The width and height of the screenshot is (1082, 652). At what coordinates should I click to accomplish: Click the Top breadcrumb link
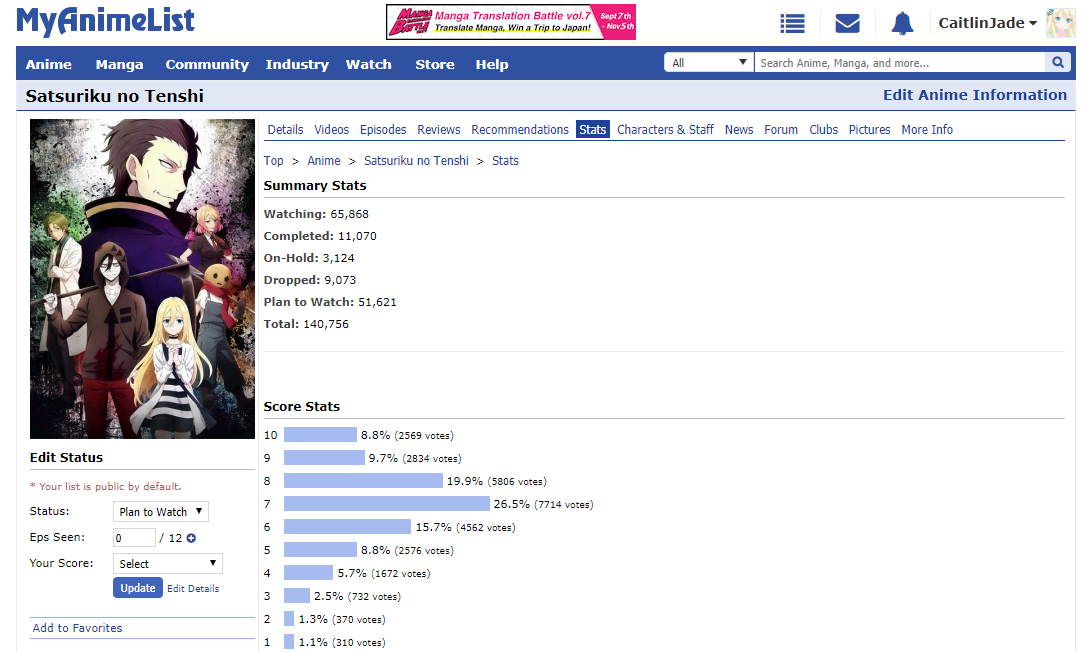pyautogui.click(x=273, y=161)
